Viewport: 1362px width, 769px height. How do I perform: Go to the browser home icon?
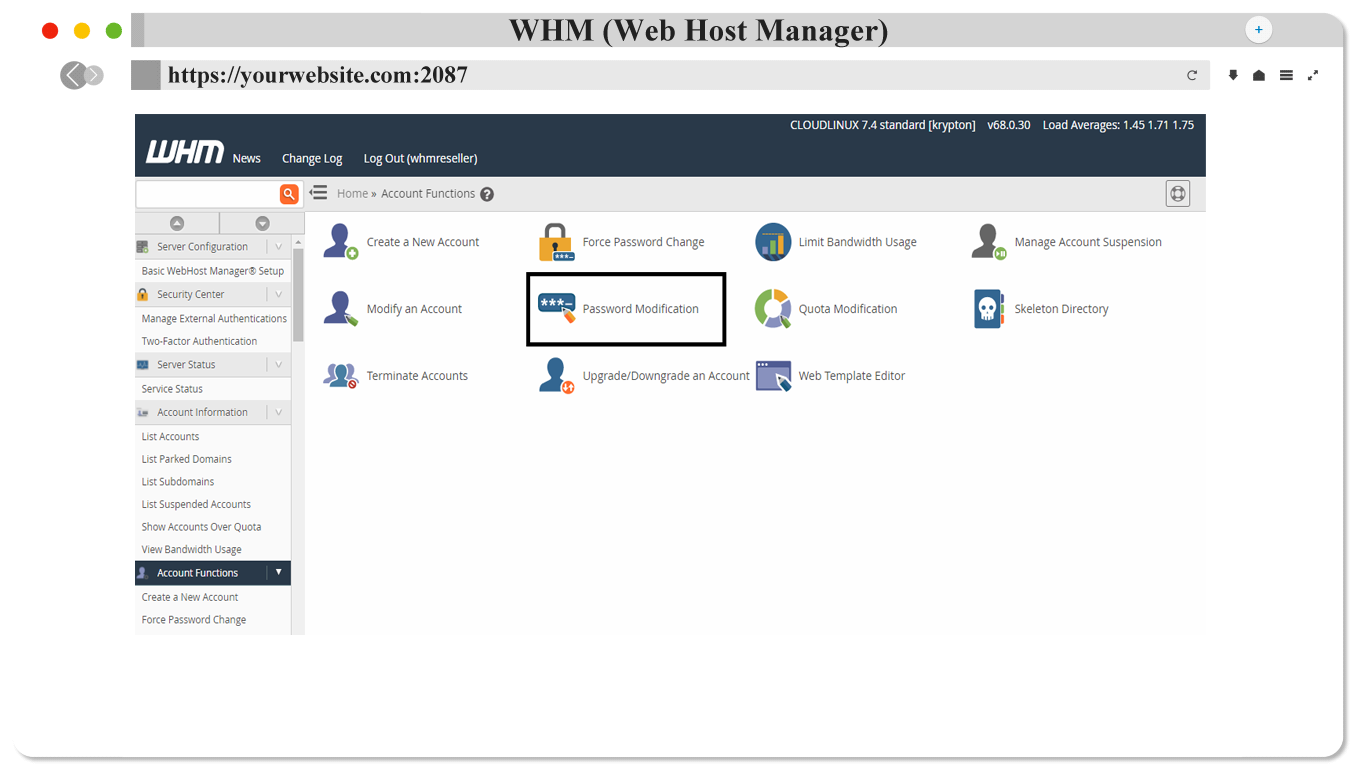(1259, 75)
